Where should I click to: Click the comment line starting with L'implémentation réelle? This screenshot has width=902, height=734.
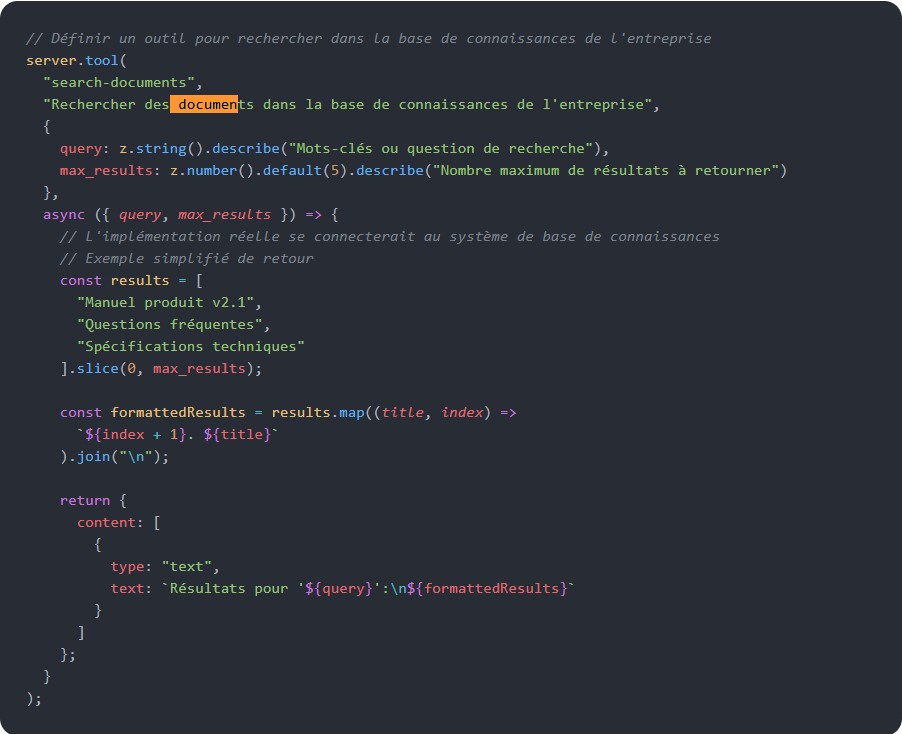pos(389,236)
